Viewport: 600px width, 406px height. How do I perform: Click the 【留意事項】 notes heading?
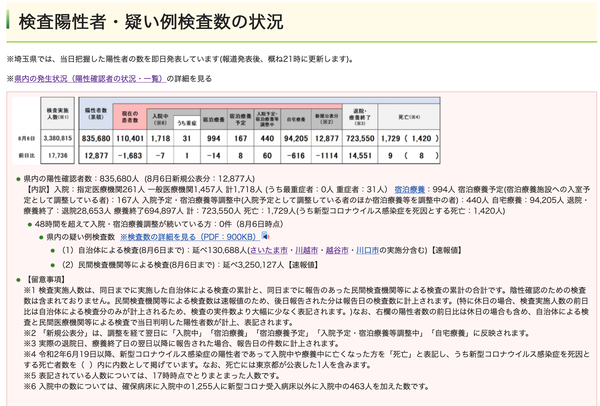(x=45, y=279)
